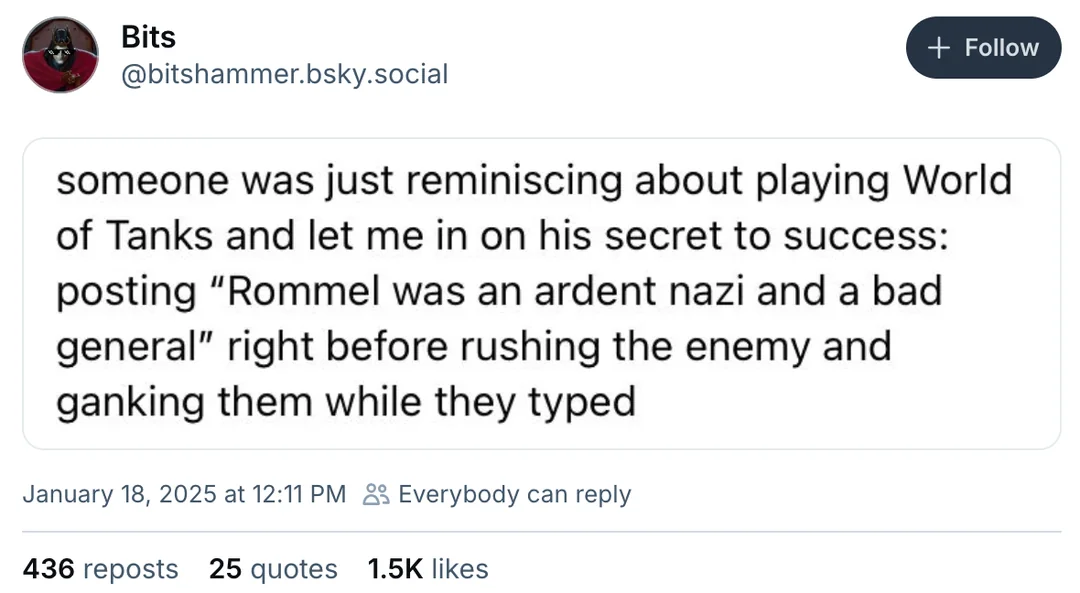The image size is (1080, 593).
Task: Click the number 436 in post stats
Action: 48,569
